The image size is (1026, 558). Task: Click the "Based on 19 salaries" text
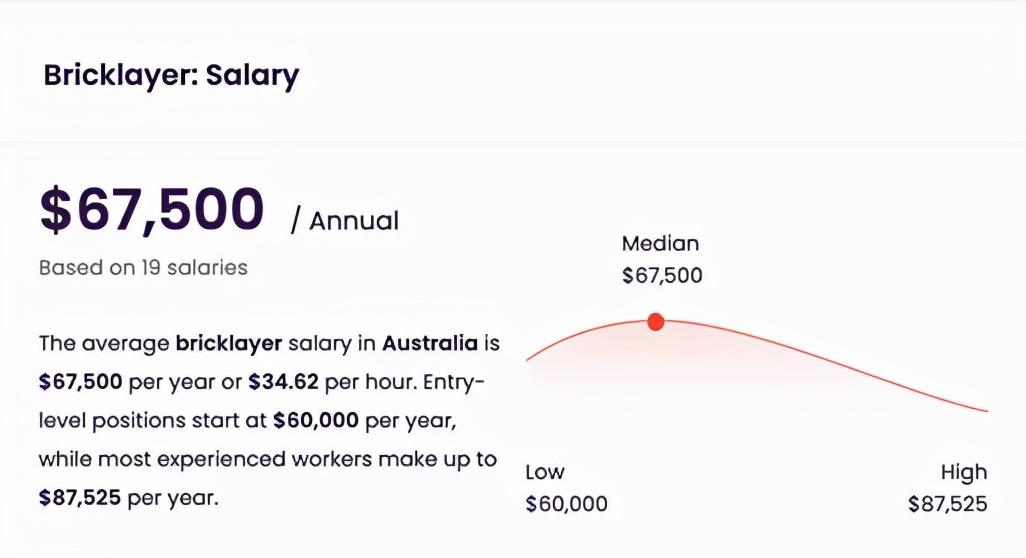tap(143, 268)
